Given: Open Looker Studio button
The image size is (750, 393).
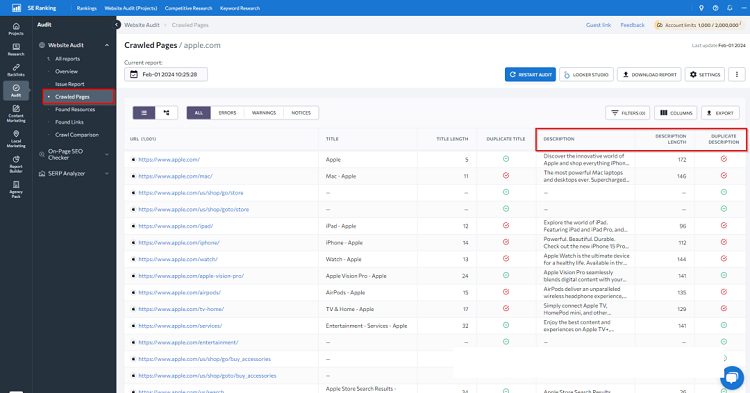Looking at the screenshot, I should pyautogui.click(x=586, y=75).
